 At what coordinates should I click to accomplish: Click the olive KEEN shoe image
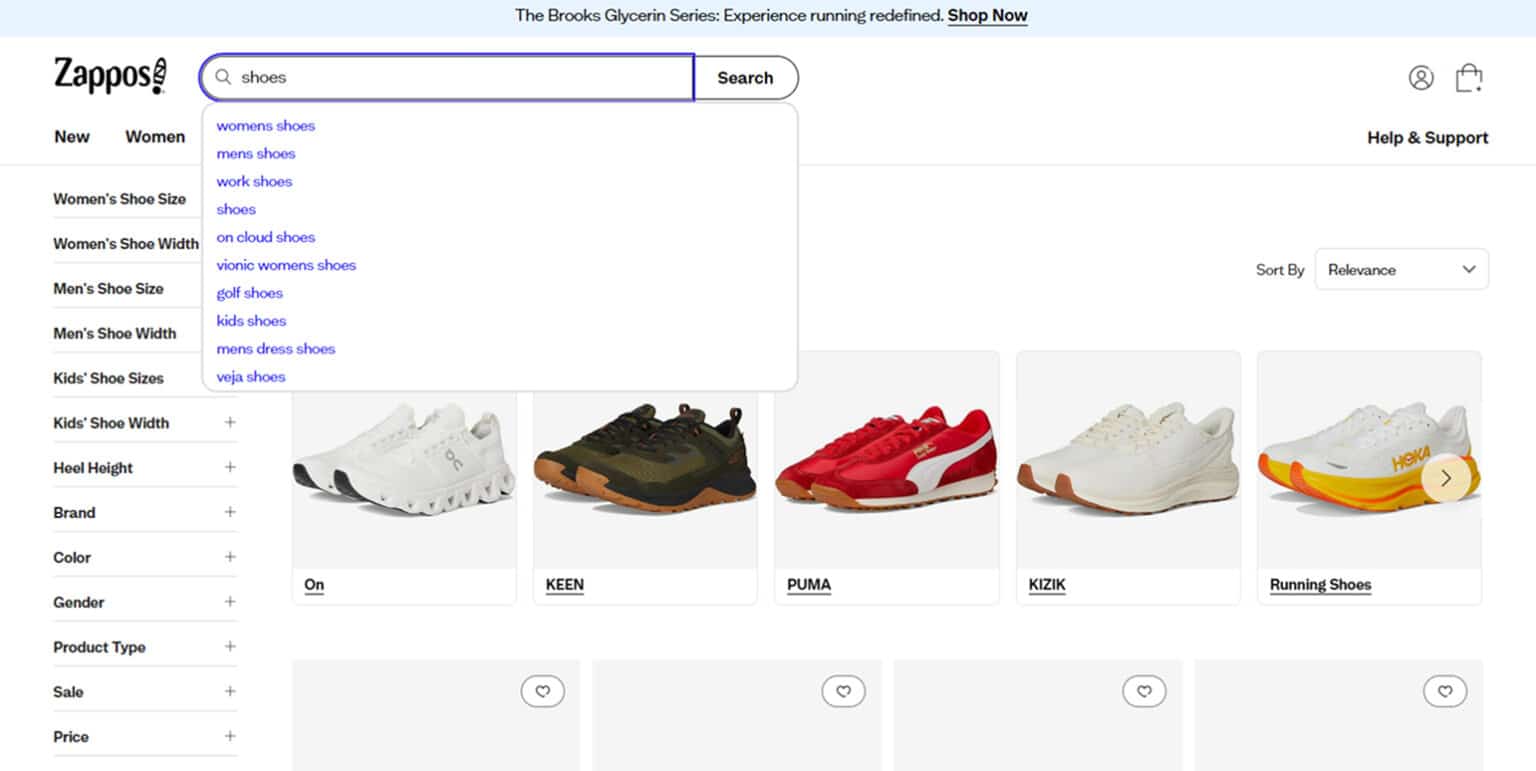click(x=645, y=458)
